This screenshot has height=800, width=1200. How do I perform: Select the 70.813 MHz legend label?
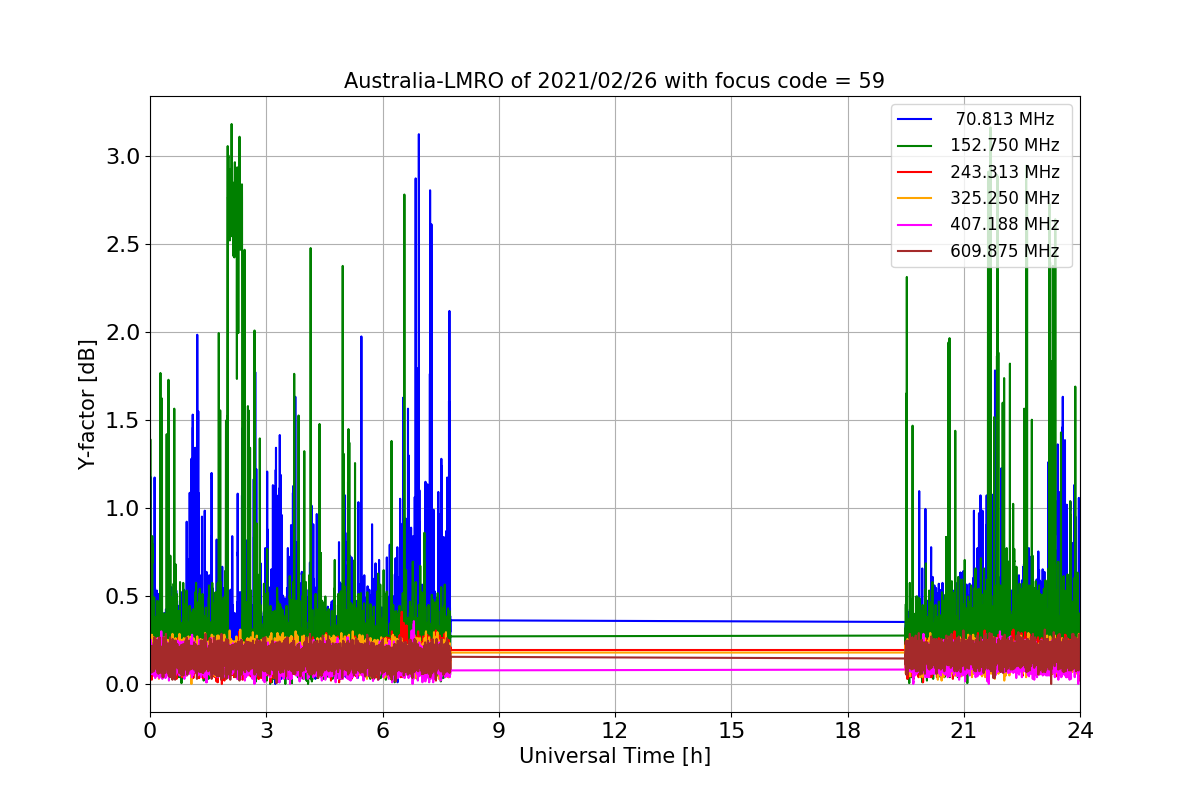click(x=1005, y=119)
